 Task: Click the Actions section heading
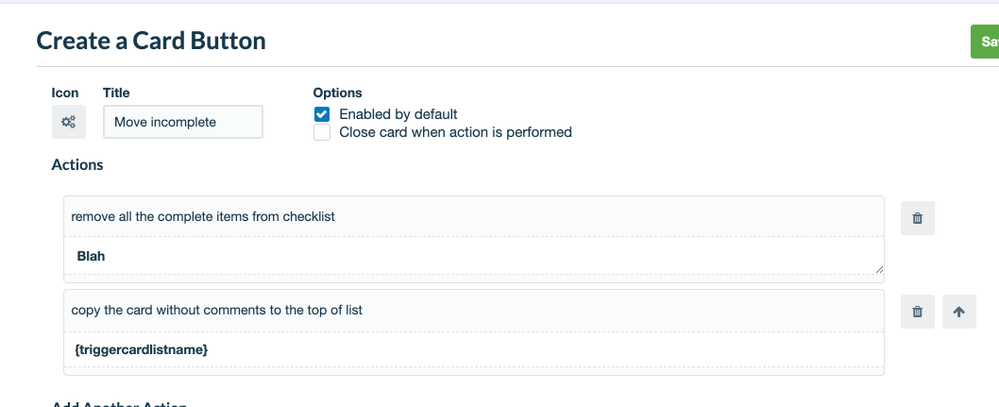[77, 165]
